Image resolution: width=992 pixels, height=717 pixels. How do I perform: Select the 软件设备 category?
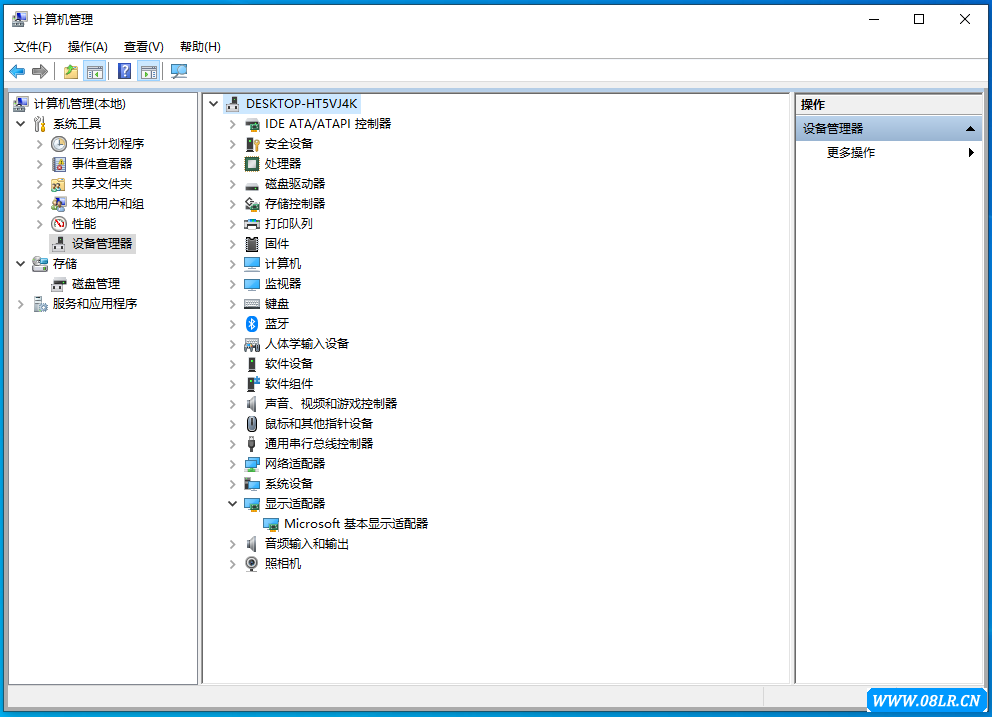[x=288, y=364]
